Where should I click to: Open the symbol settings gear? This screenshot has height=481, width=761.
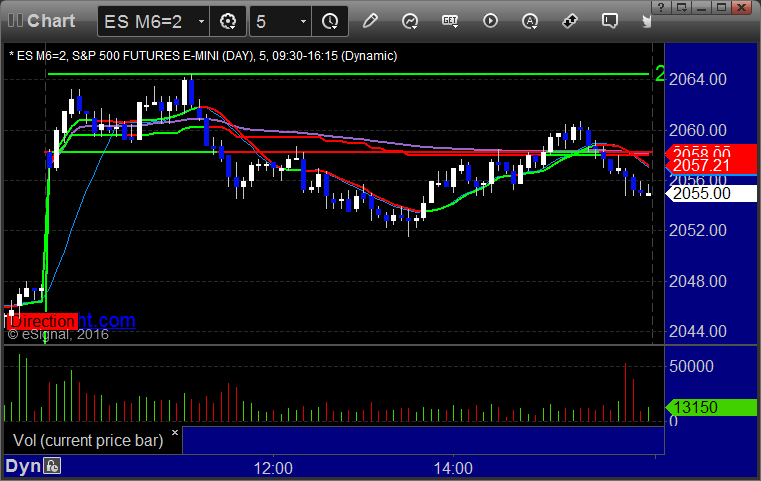(228, 21)
